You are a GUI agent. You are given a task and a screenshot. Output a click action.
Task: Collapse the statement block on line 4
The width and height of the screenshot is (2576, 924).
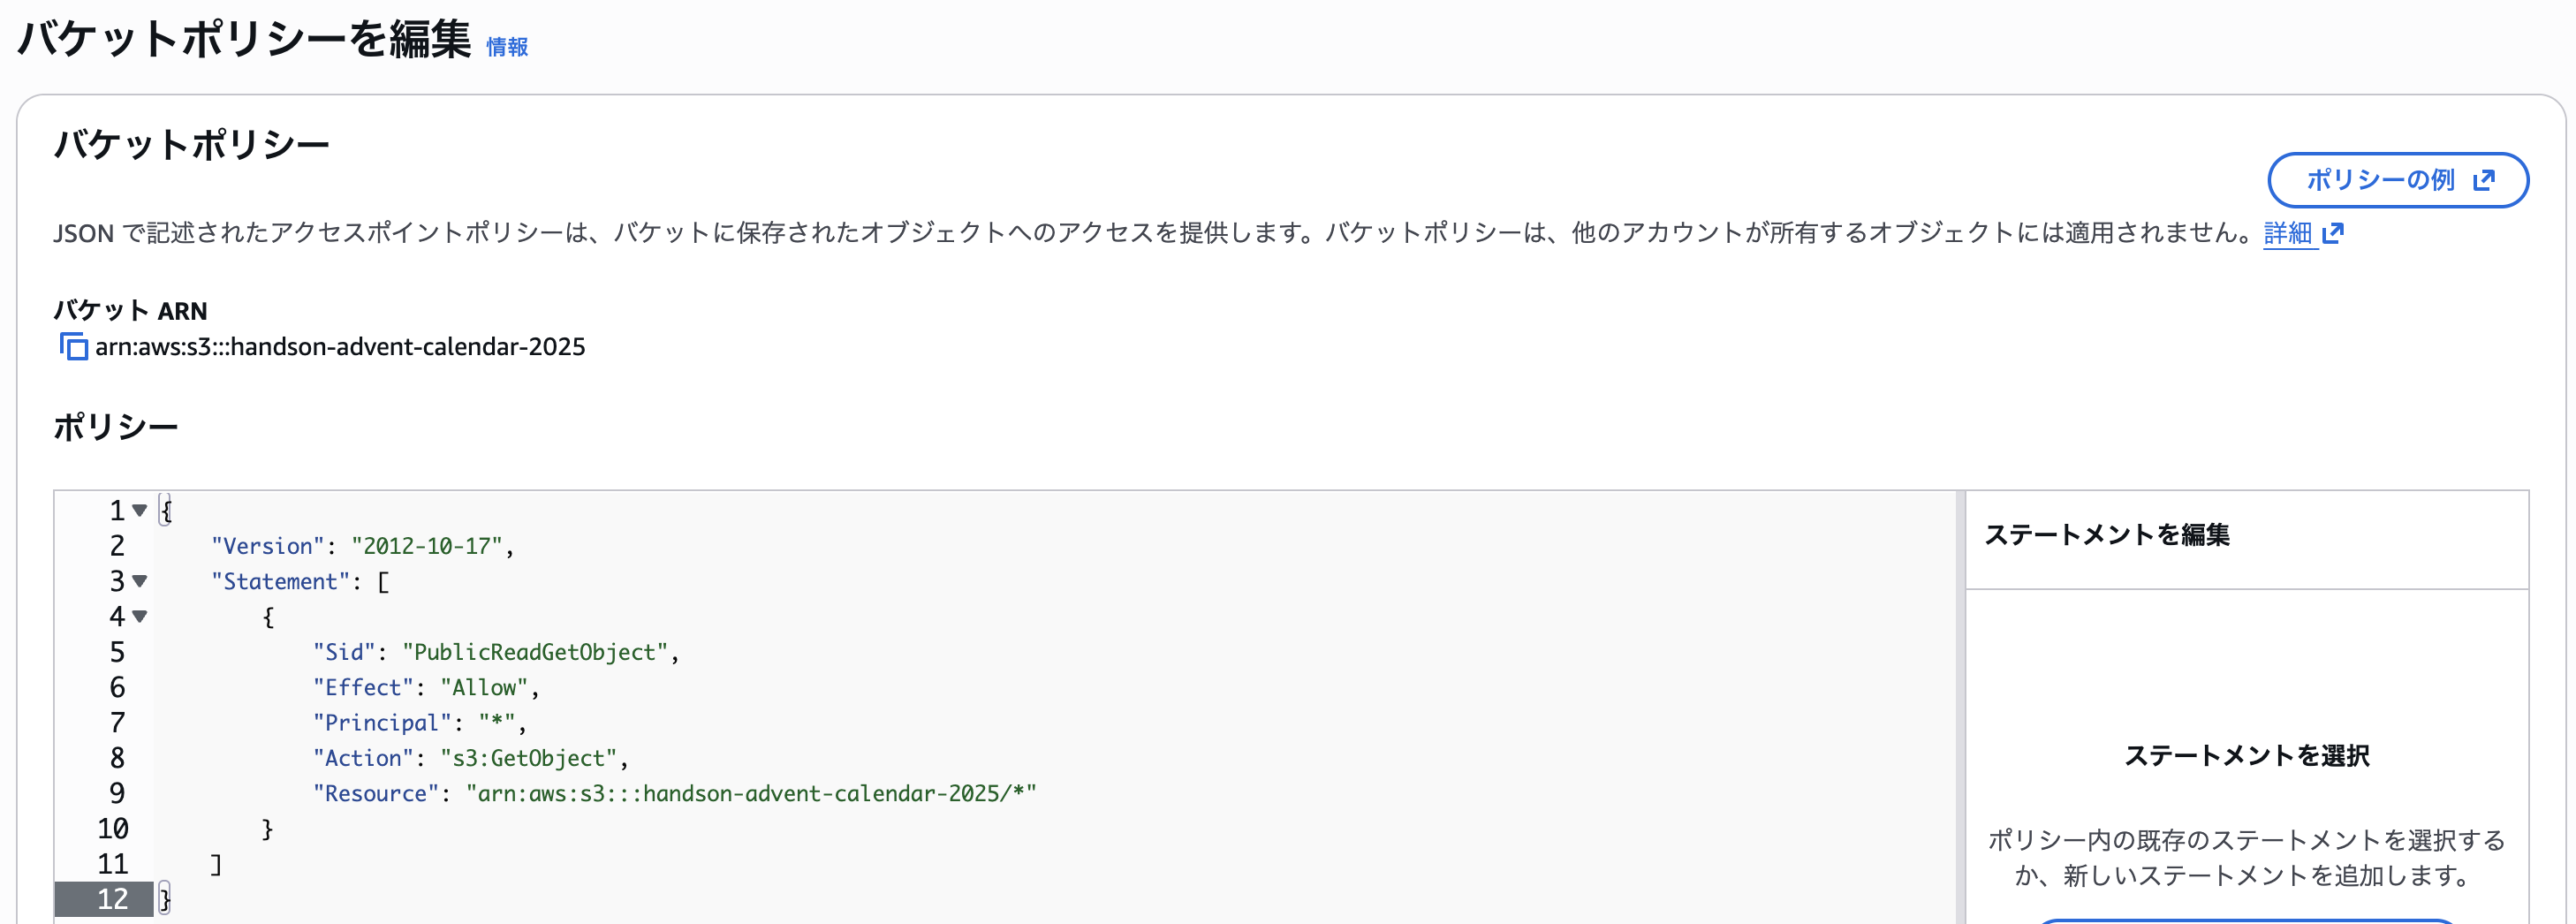point(139,617)
